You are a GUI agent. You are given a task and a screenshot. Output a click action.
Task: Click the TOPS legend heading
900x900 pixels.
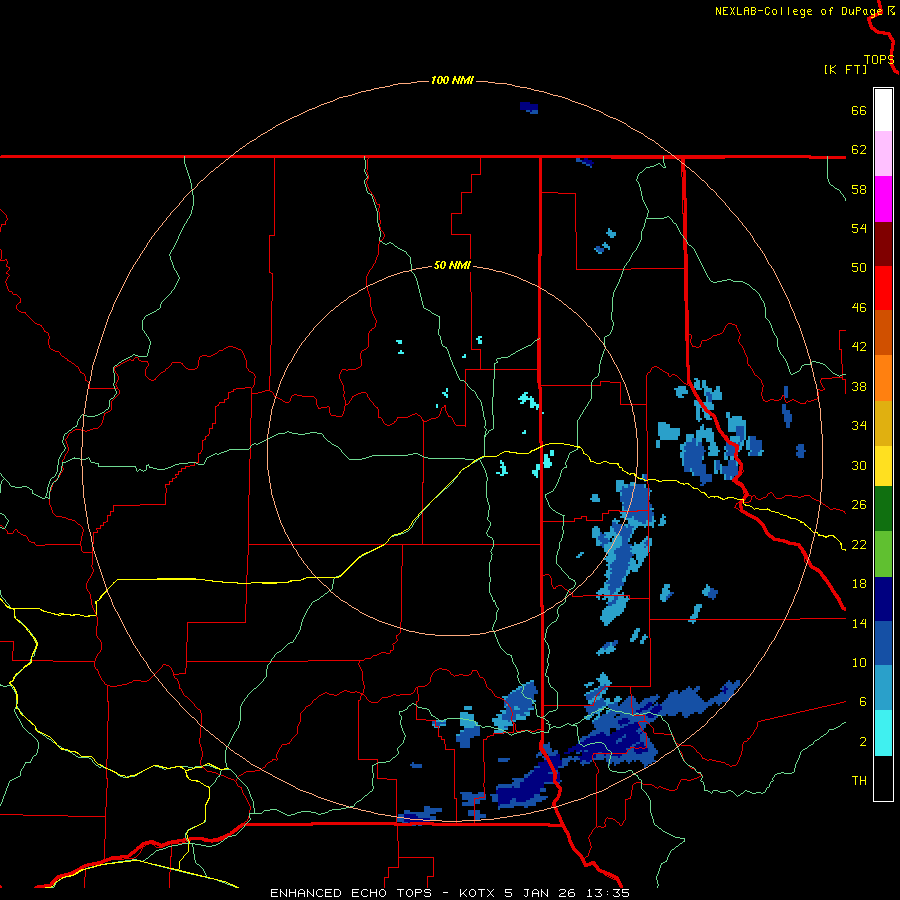[x=879, y=60]
